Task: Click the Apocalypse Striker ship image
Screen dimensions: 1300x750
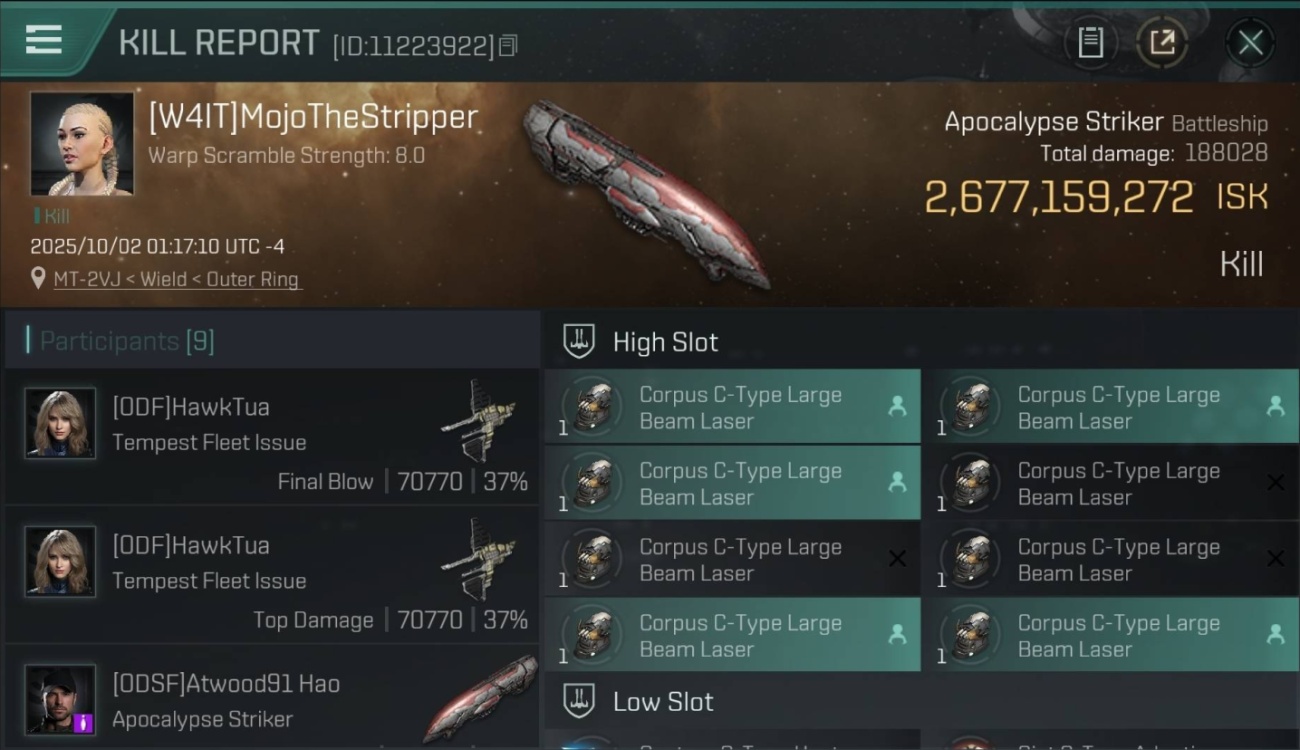Action: (x=646, y=194)
